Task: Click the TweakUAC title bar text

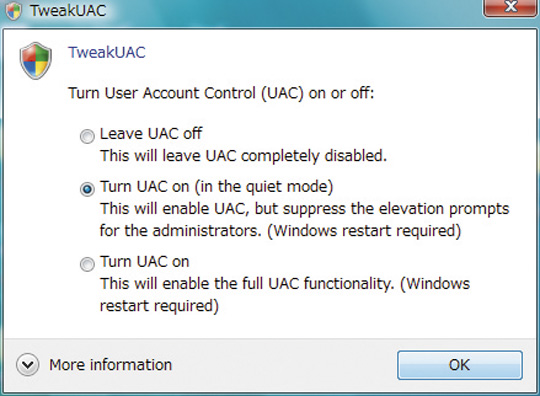Action: 68,10
